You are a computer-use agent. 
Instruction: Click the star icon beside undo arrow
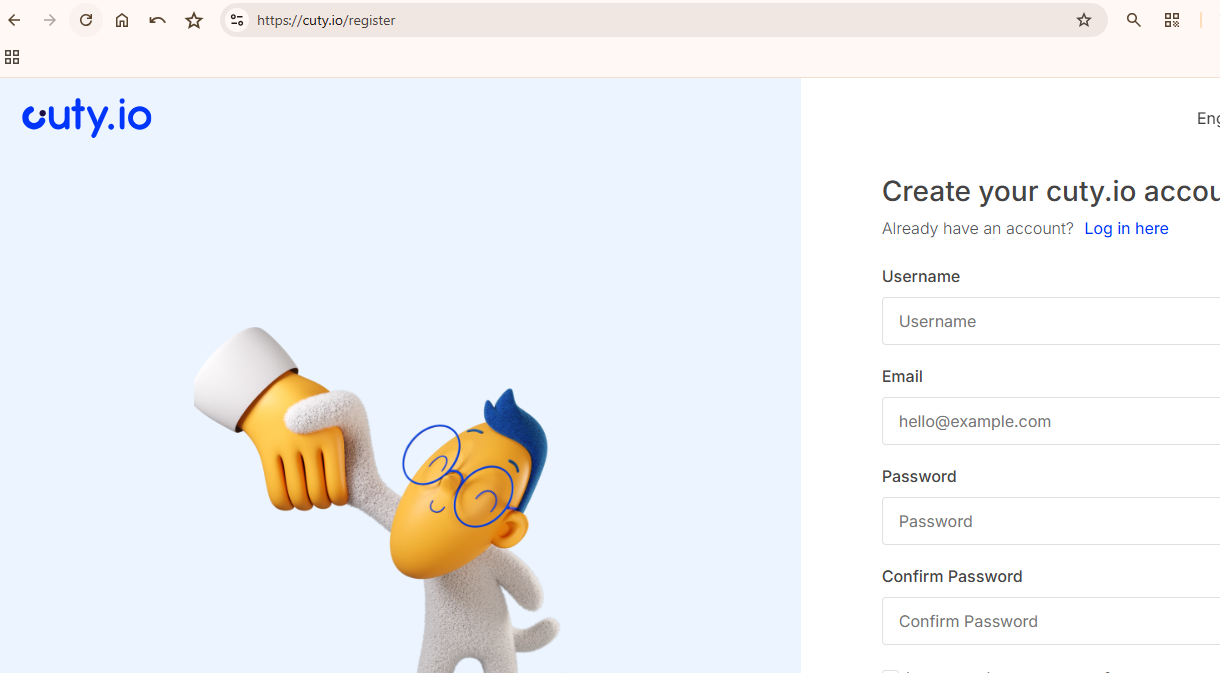tap(194, 20)
